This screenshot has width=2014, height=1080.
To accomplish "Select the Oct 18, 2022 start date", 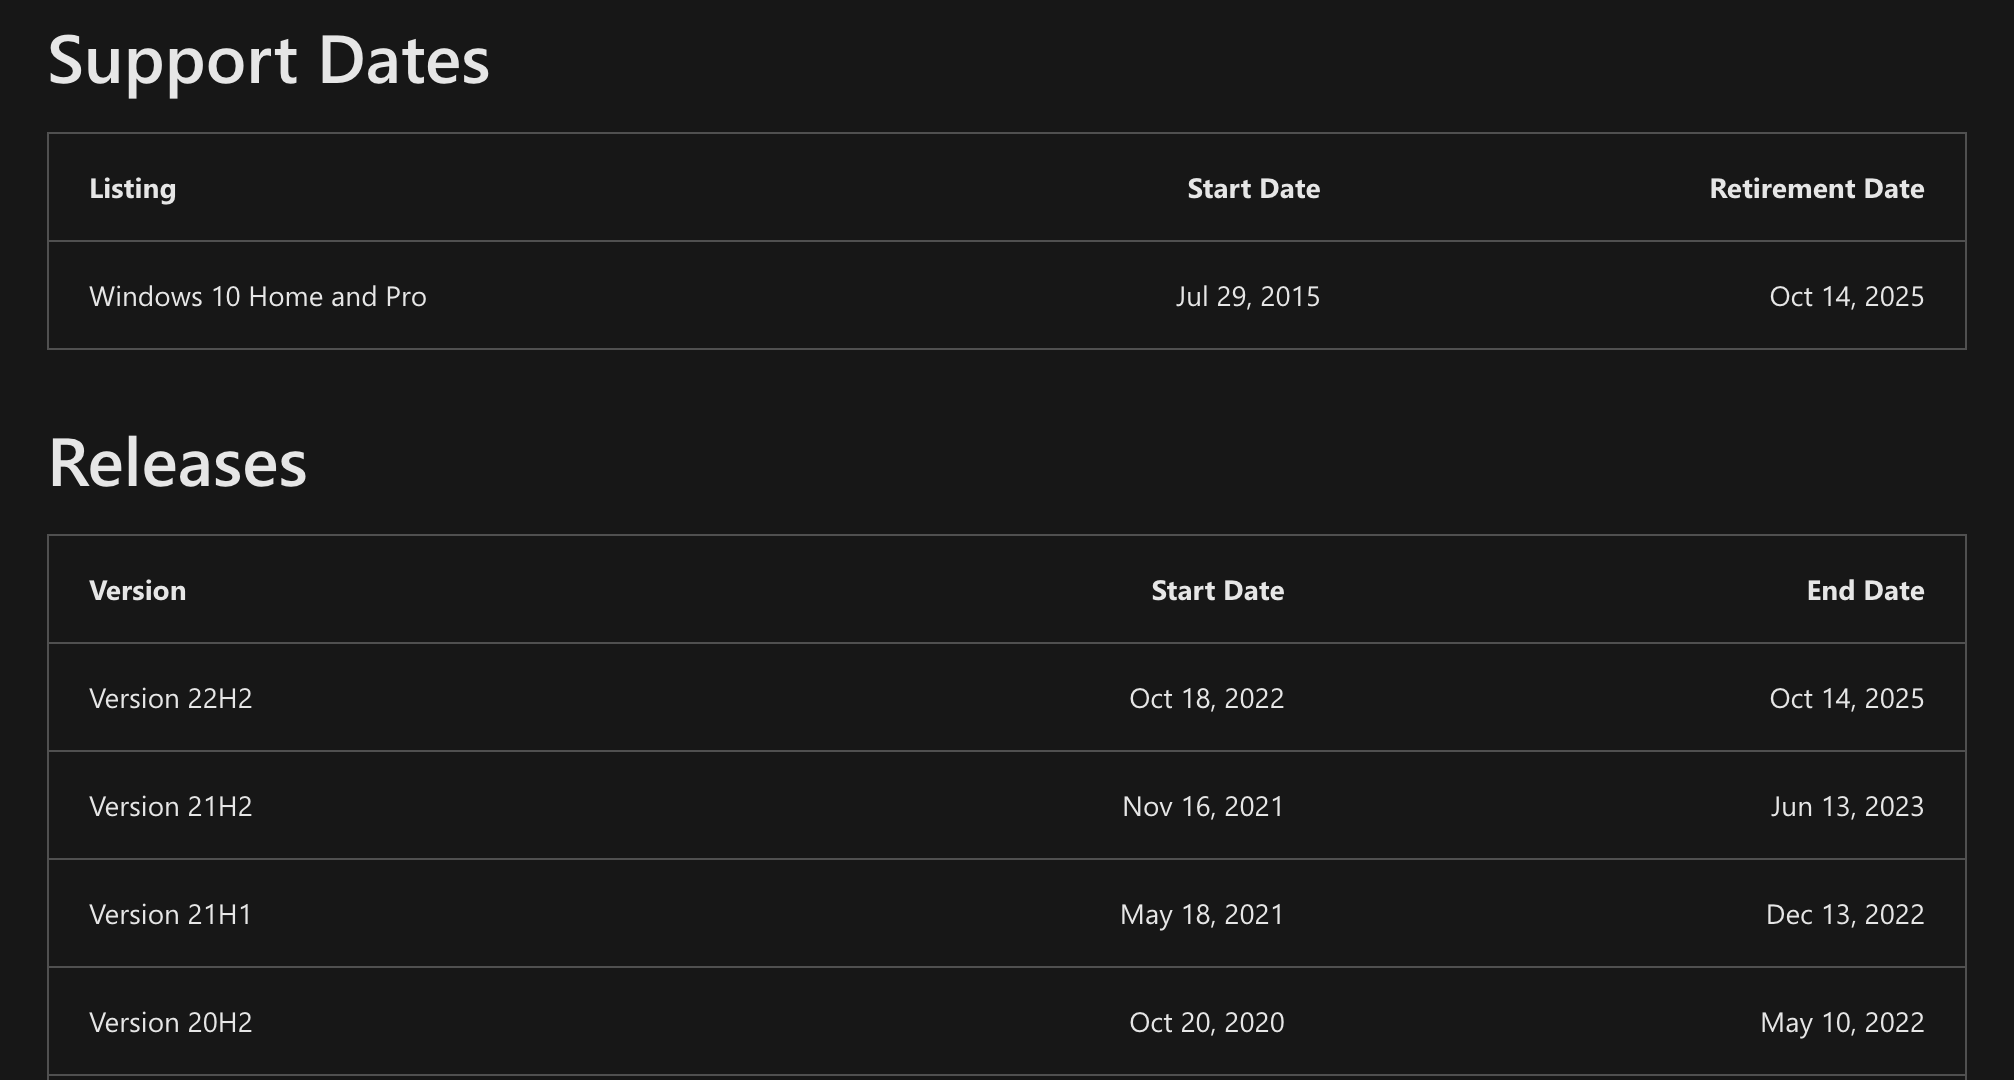I will (1206, 699).
